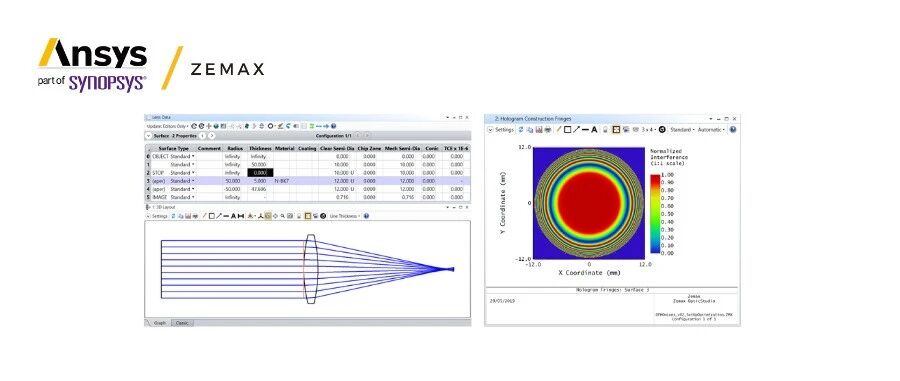
Task: Go to previous surface properties arrow
Action: (203, 136)
